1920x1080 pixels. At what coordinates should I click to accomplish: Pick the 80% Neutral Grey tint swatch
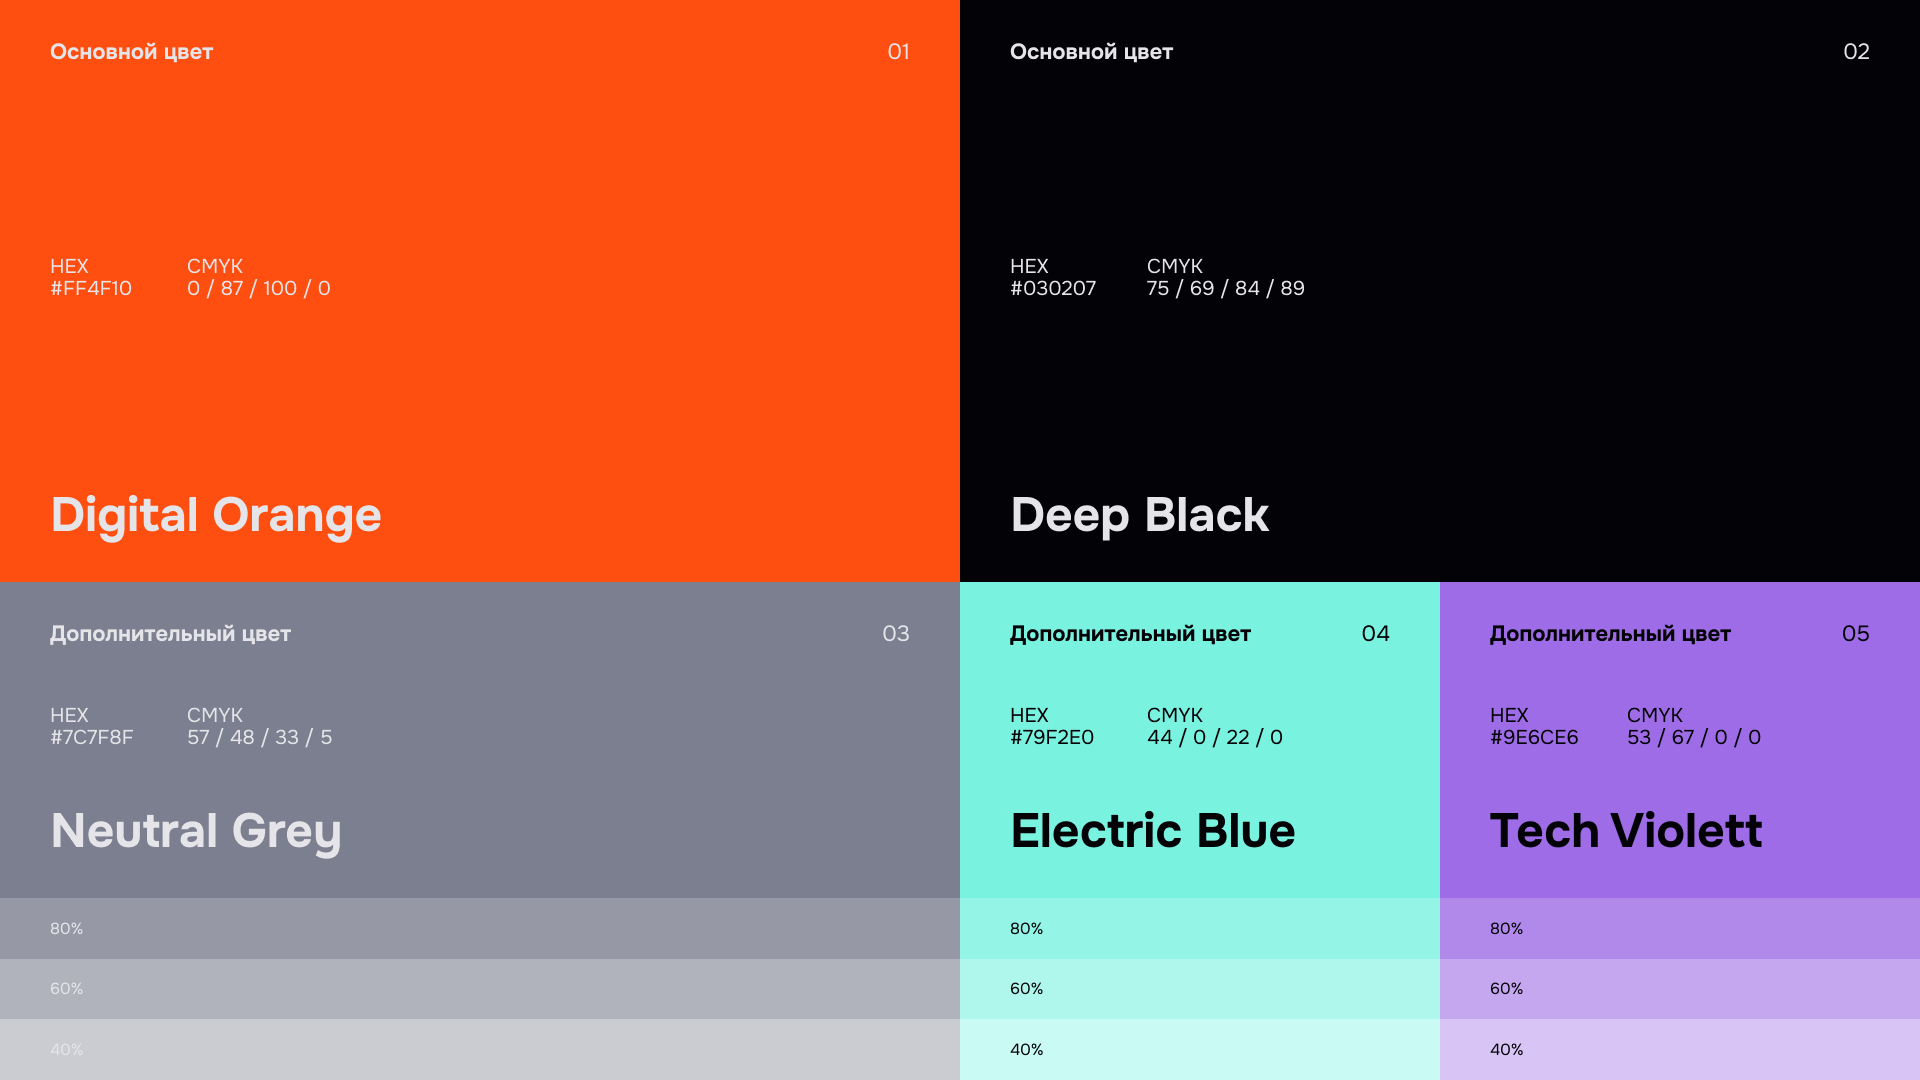pyautogui.click(x=480, y=928)
